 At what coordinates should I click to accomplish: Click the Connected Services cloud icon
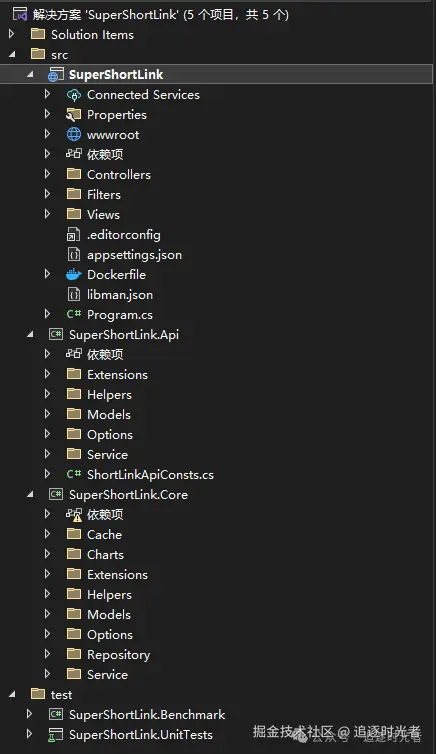tap(74, 95)
